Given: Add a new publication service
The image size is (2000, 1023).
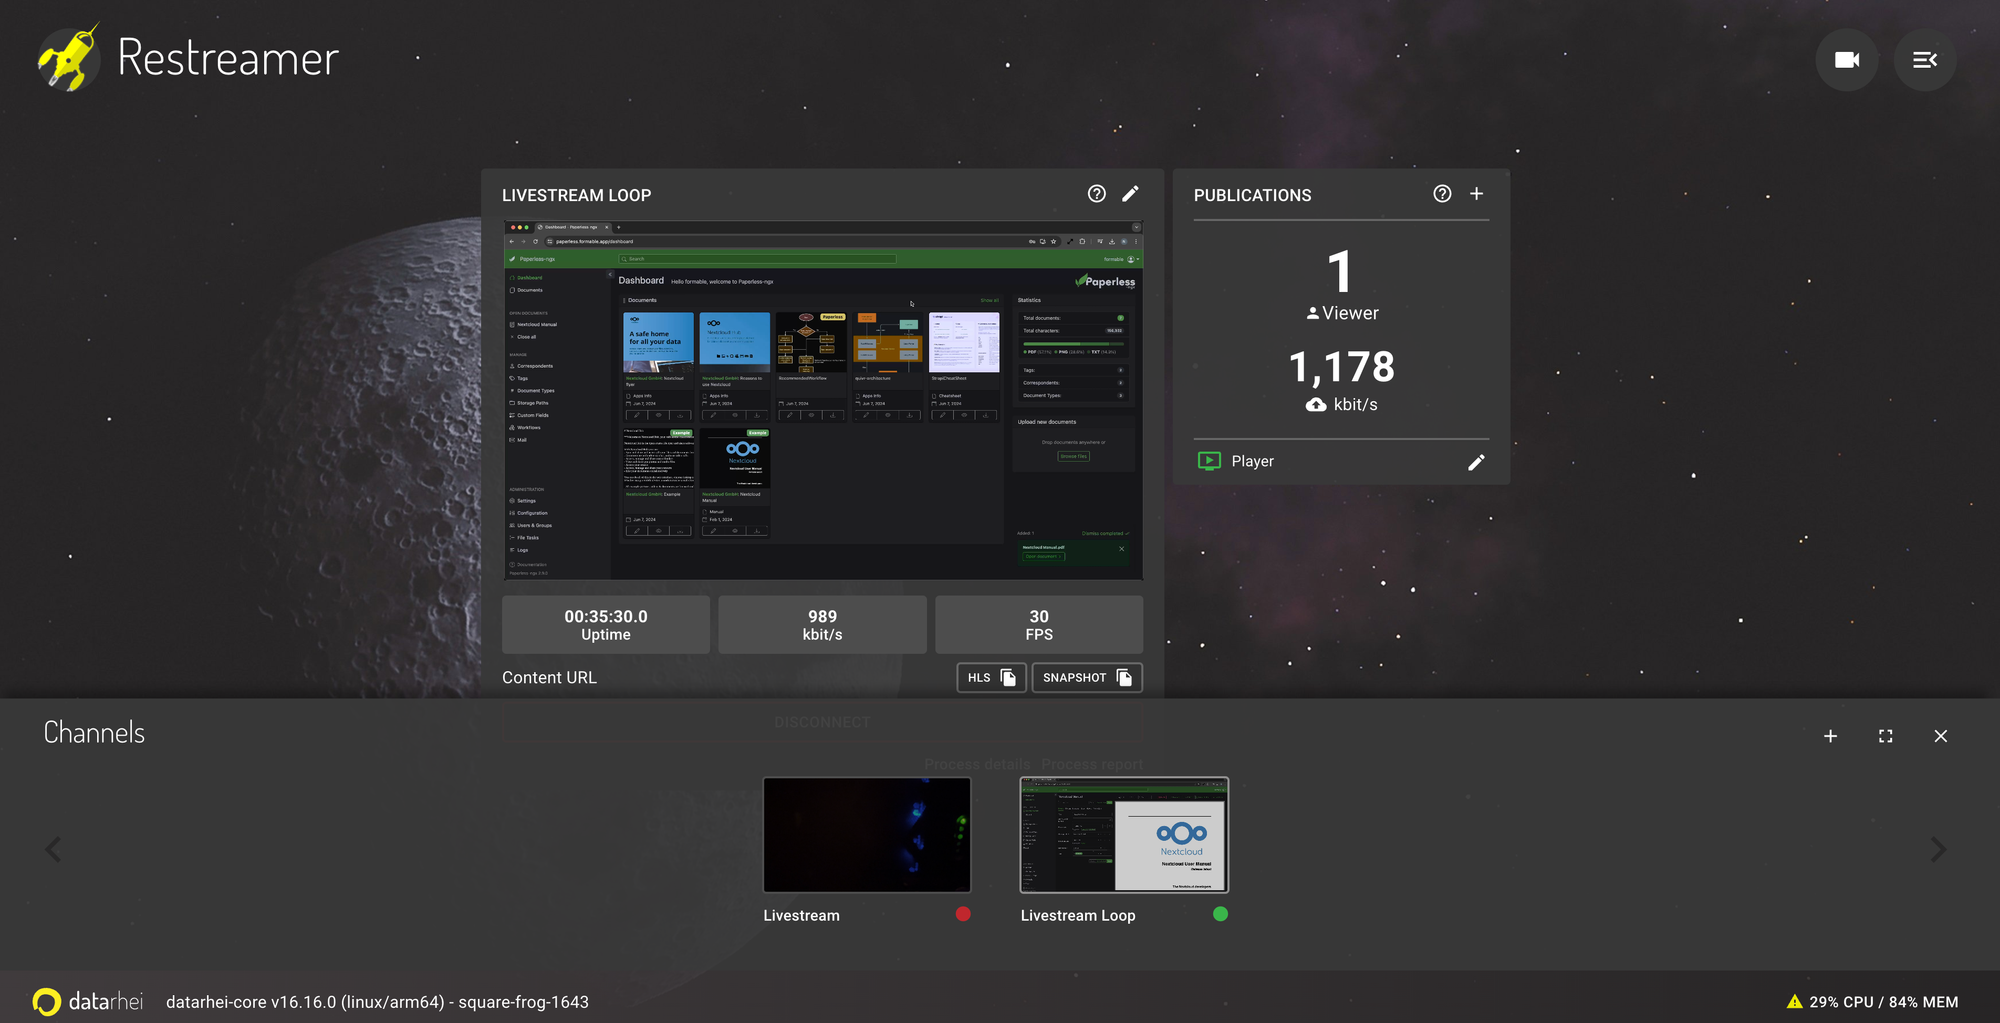Looking at the screenshot, I should click(1476, 193).
